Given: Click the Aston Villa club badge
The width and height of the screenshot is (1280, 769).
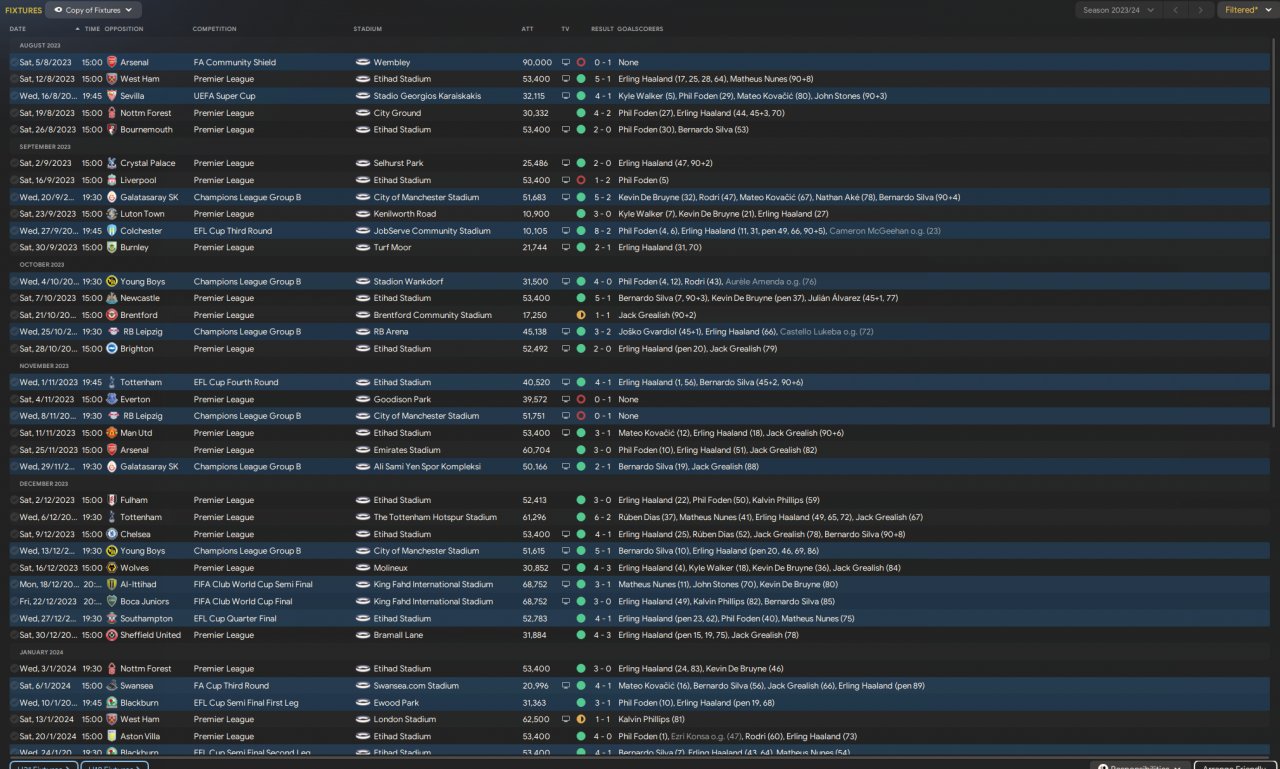Looking at the screenshot, I should [x=112, y=736].
